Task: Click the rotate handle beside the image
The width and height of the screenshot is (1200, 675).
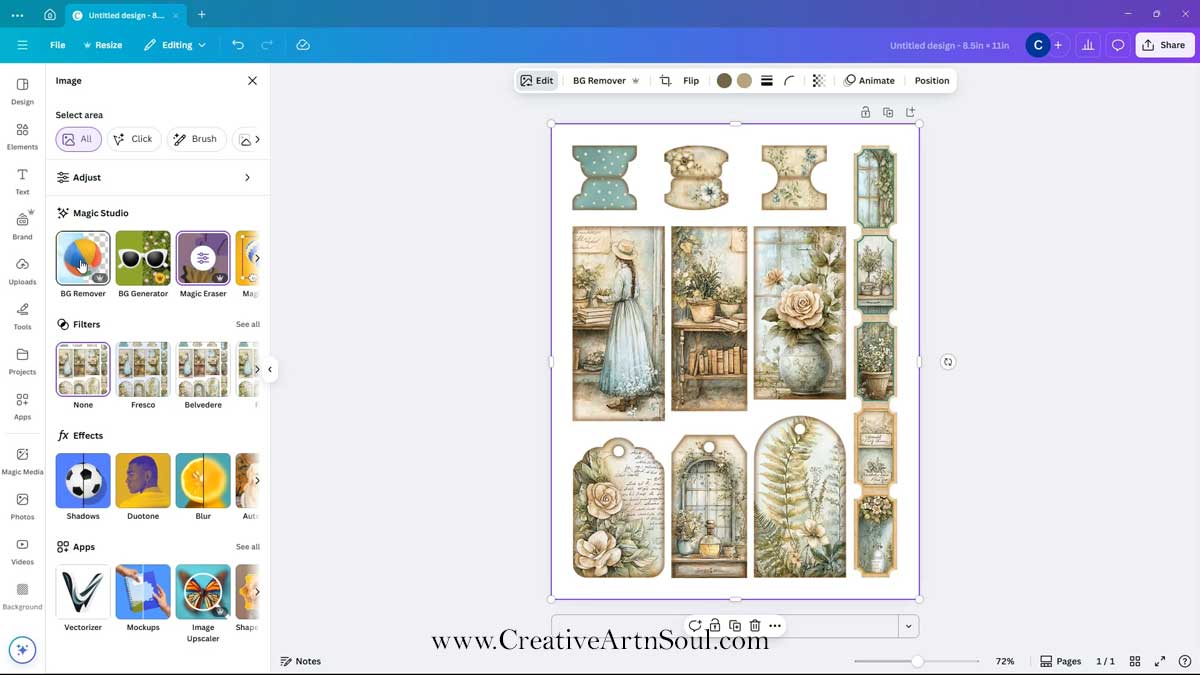Action: [948, 362]
